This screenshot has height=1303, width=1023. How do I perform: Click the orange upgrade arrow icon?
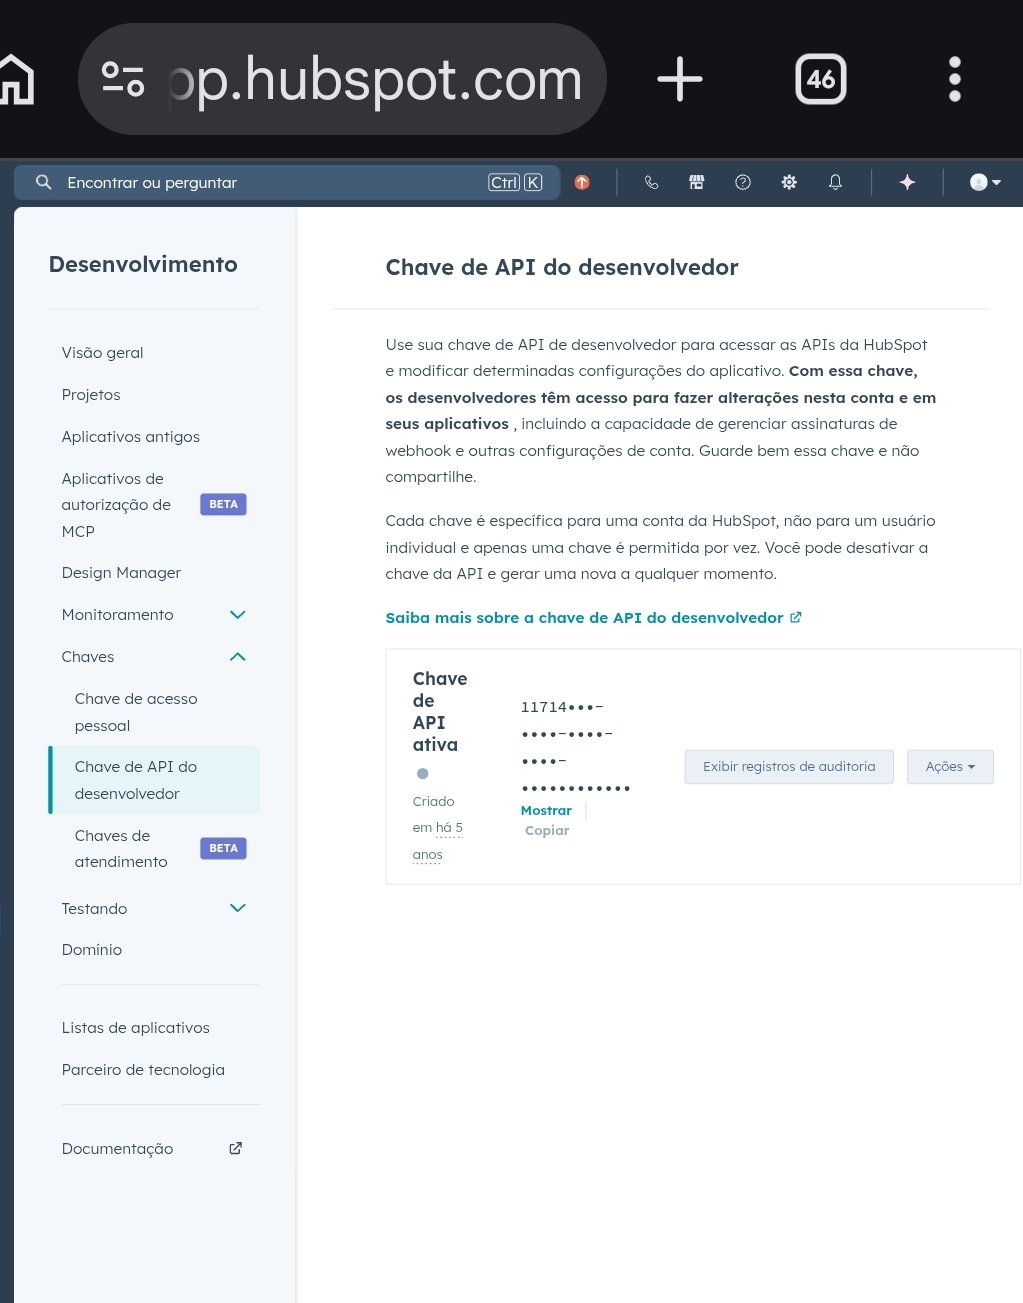pos(582,182)
